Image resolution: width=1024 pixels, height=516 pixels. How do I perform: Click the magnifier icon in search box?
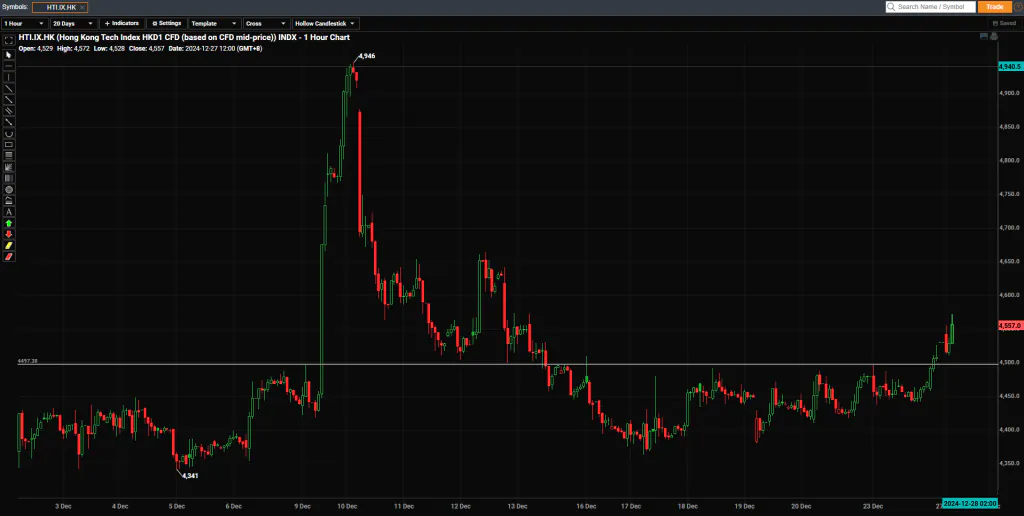point(891,7)
